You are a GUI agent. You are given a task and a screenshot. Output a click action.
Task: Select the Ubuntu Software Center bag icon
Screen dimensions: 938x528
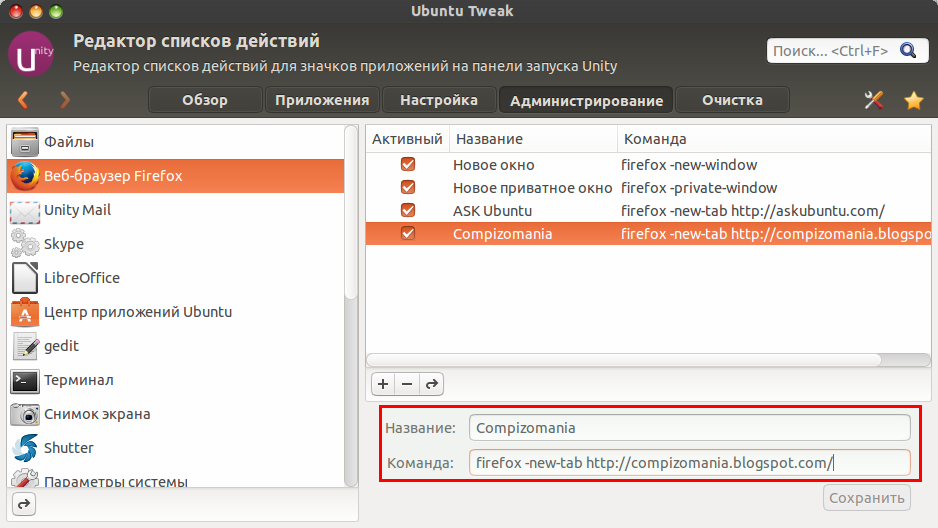tap(25, 312)
